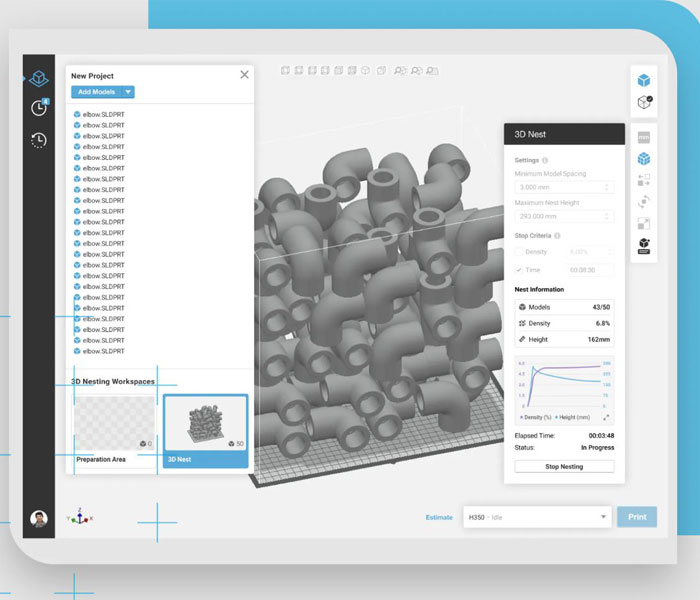Adjust the Minimum Model Spacing stepper
This screenshot has height=600, width=700.
606,187
